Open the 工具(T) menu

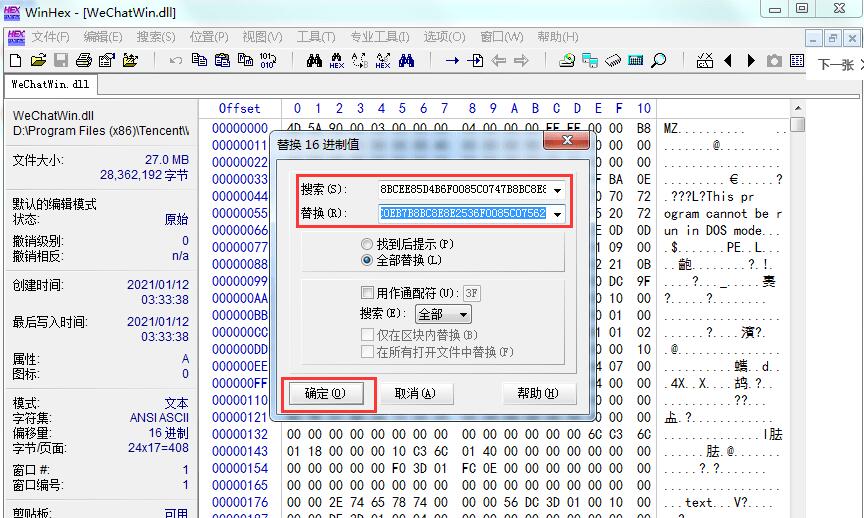[316, 37]
